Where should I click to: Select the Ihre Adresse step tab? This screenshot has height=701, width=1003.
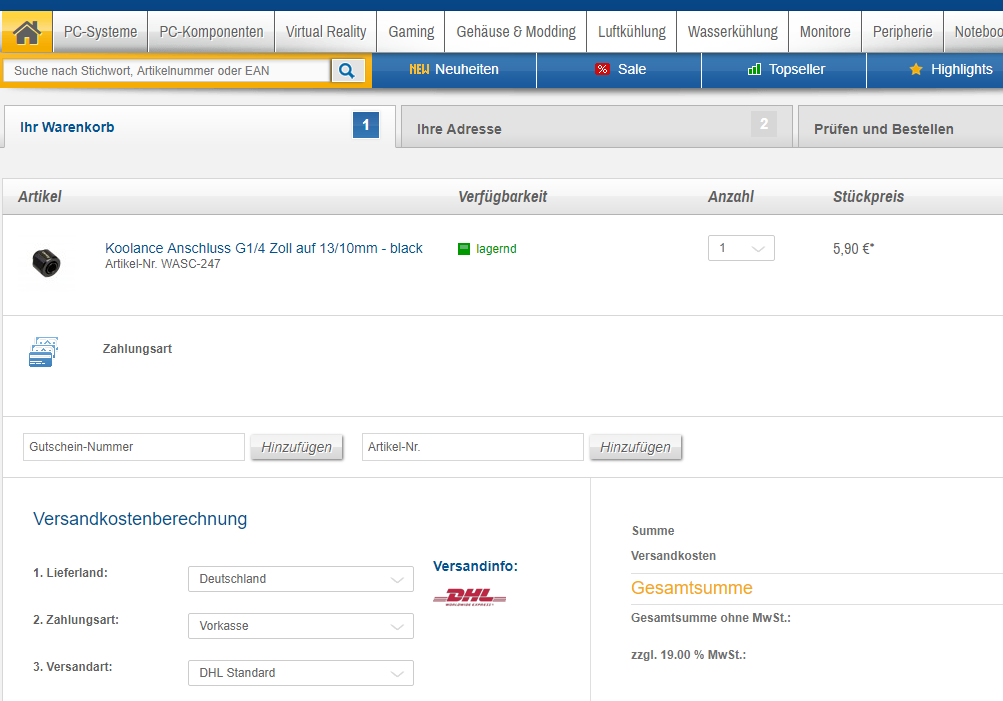click(x=596, y=127)
